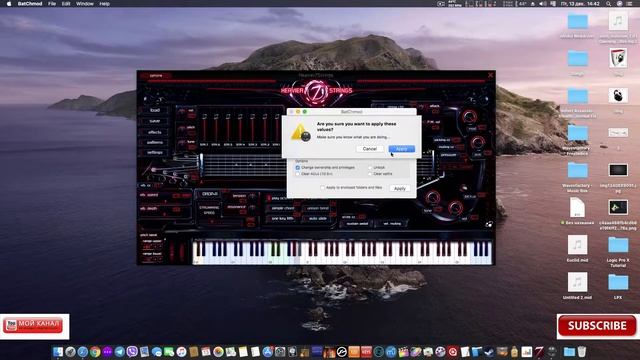
Task: Adjust the vib. depth slider
Action: tap(165, 213)
